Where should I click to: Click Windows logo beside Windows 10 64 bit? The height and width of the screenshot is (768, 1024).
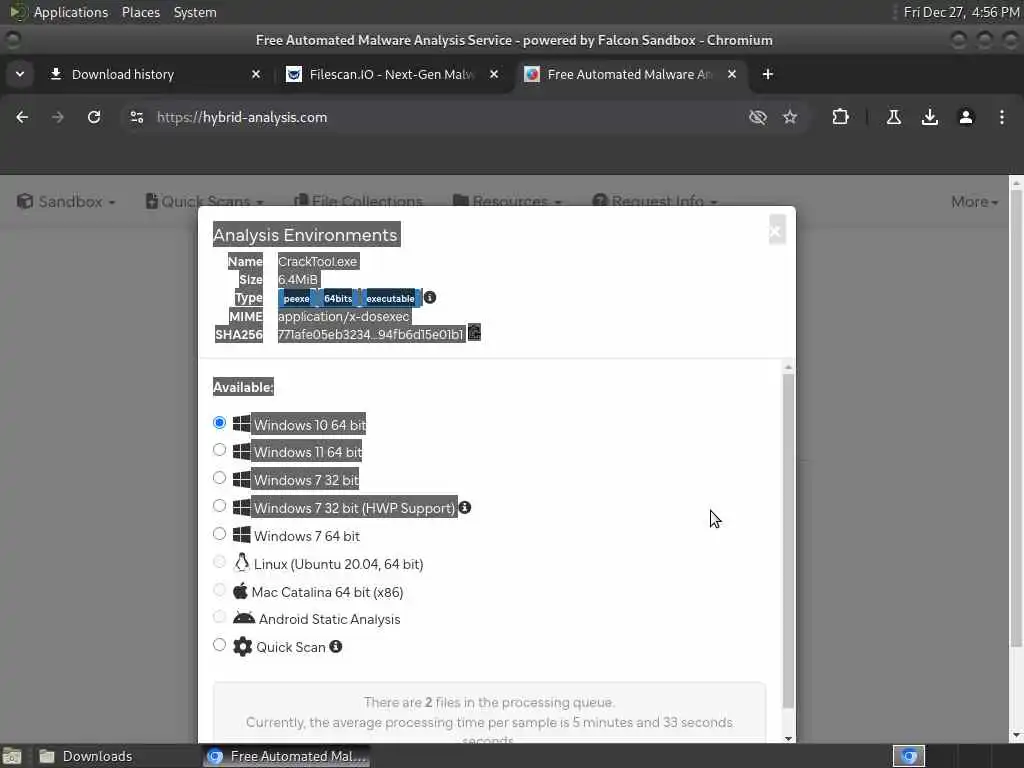[x=242, y=424]
